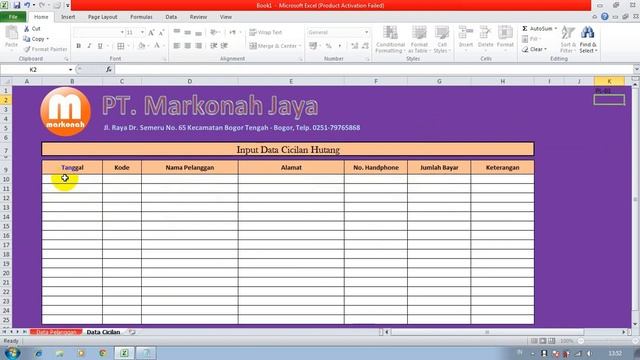The height and width of the screenshot is (360, 640).
Task: Click the Orientation text rotation icon
Action: tap(214, 32)
